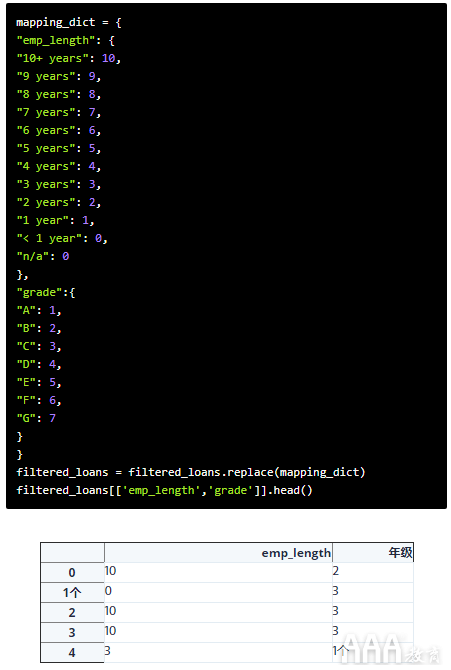Click emp_length value 10 in row 3
451x670 pixels.
coord(110,631)
